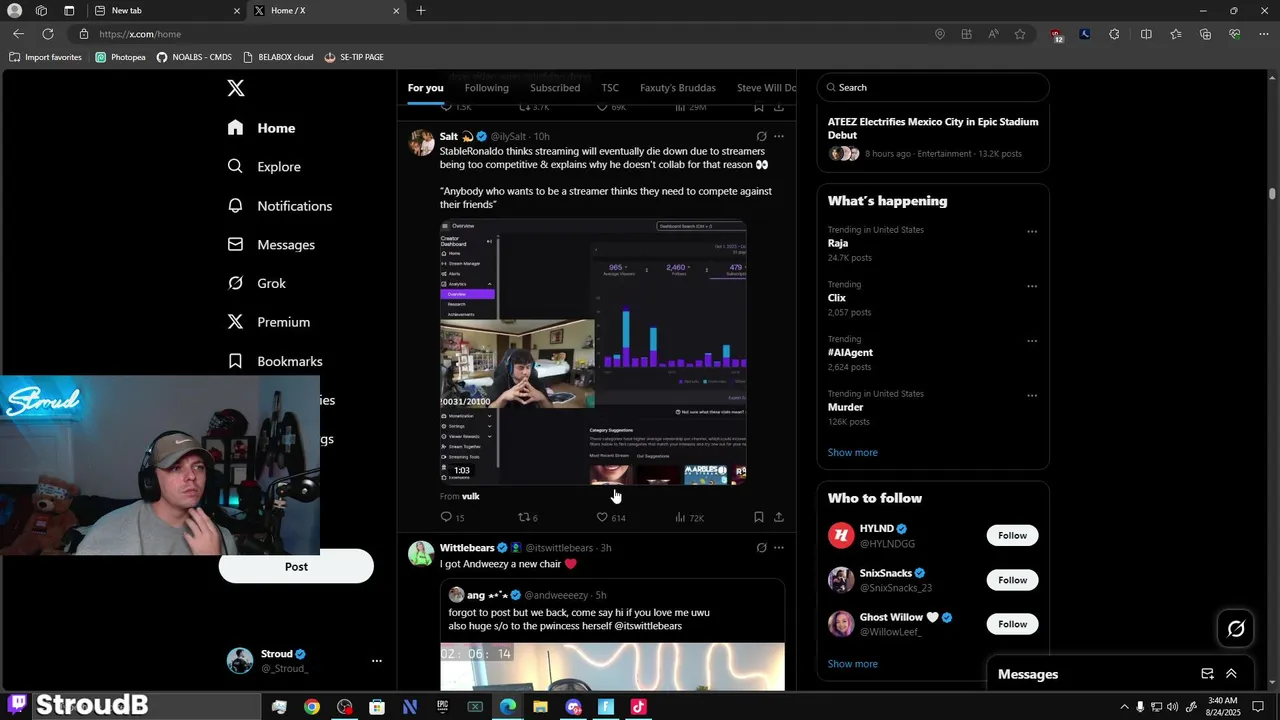Show more under Who to follow
The image size is (1280, 720).
tap(852, 664)
